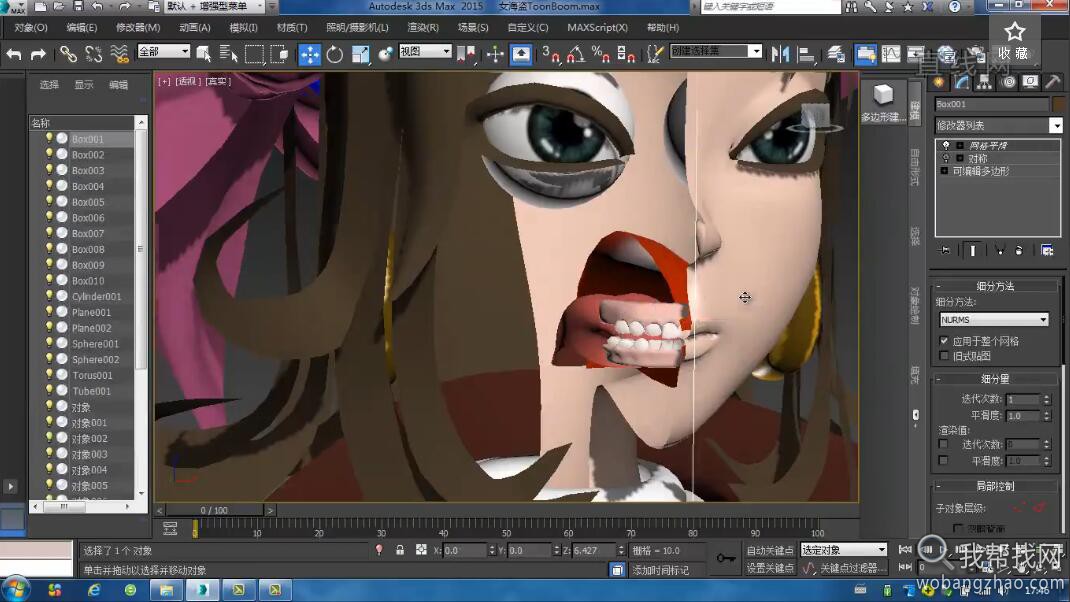Click the Configure Modifier Sets icon
The width and height of the screenshot is (1070, 602).
(1047, 250)
